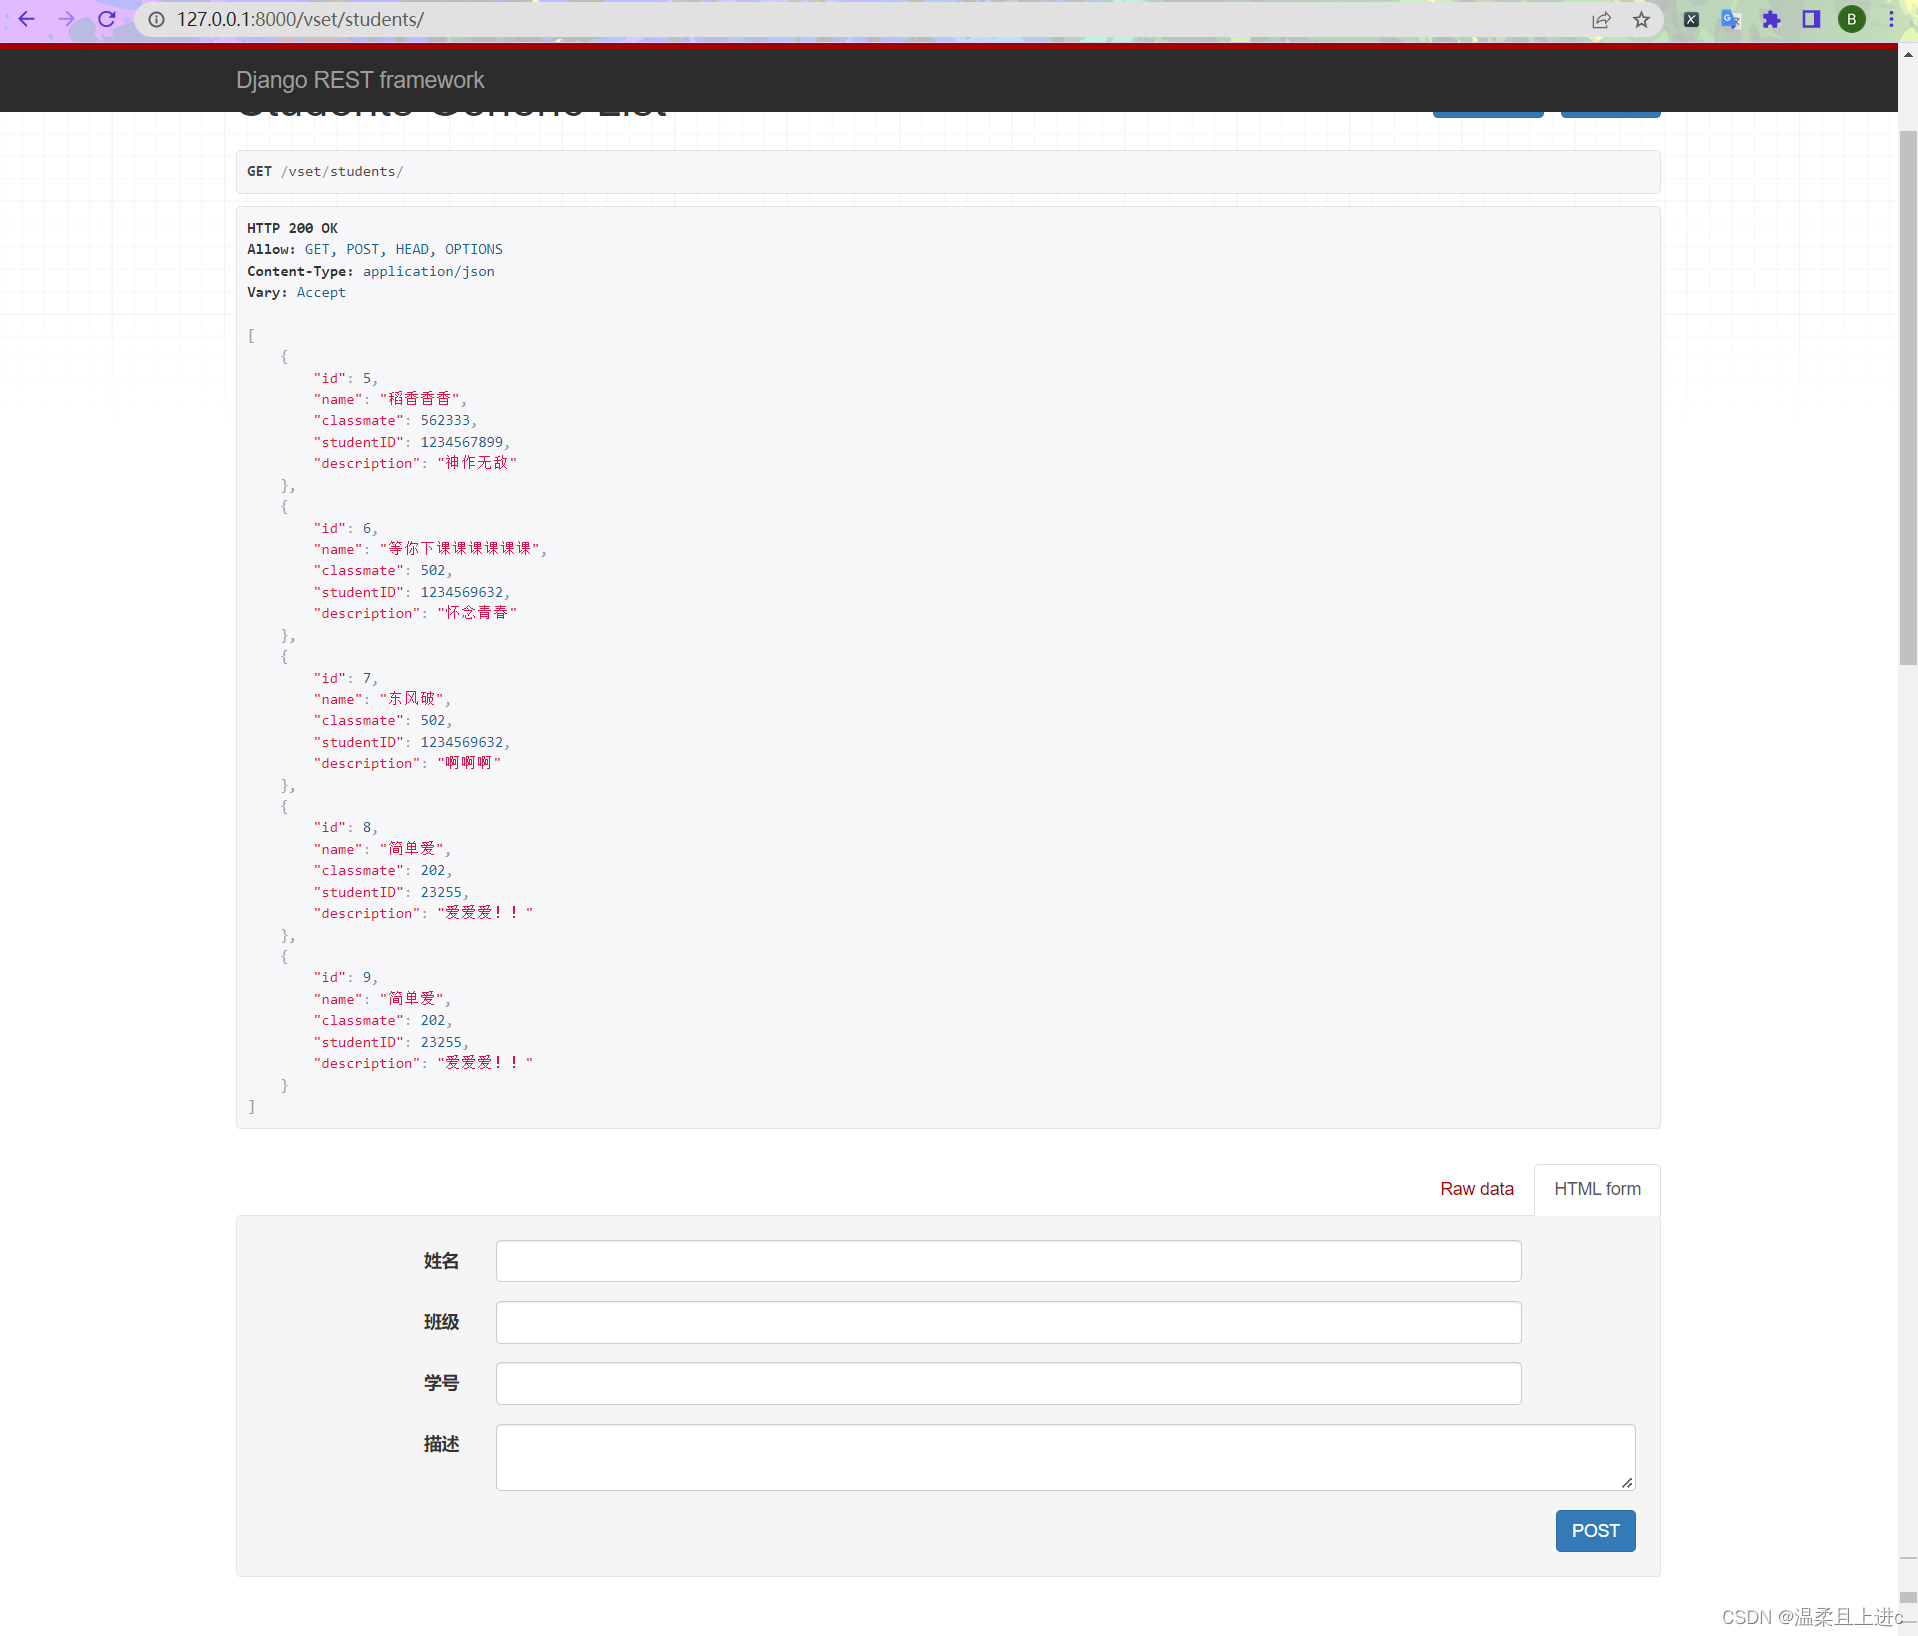Click the application/json content type value
The image size is (1918, 1636).
click(x=428, y=271)
